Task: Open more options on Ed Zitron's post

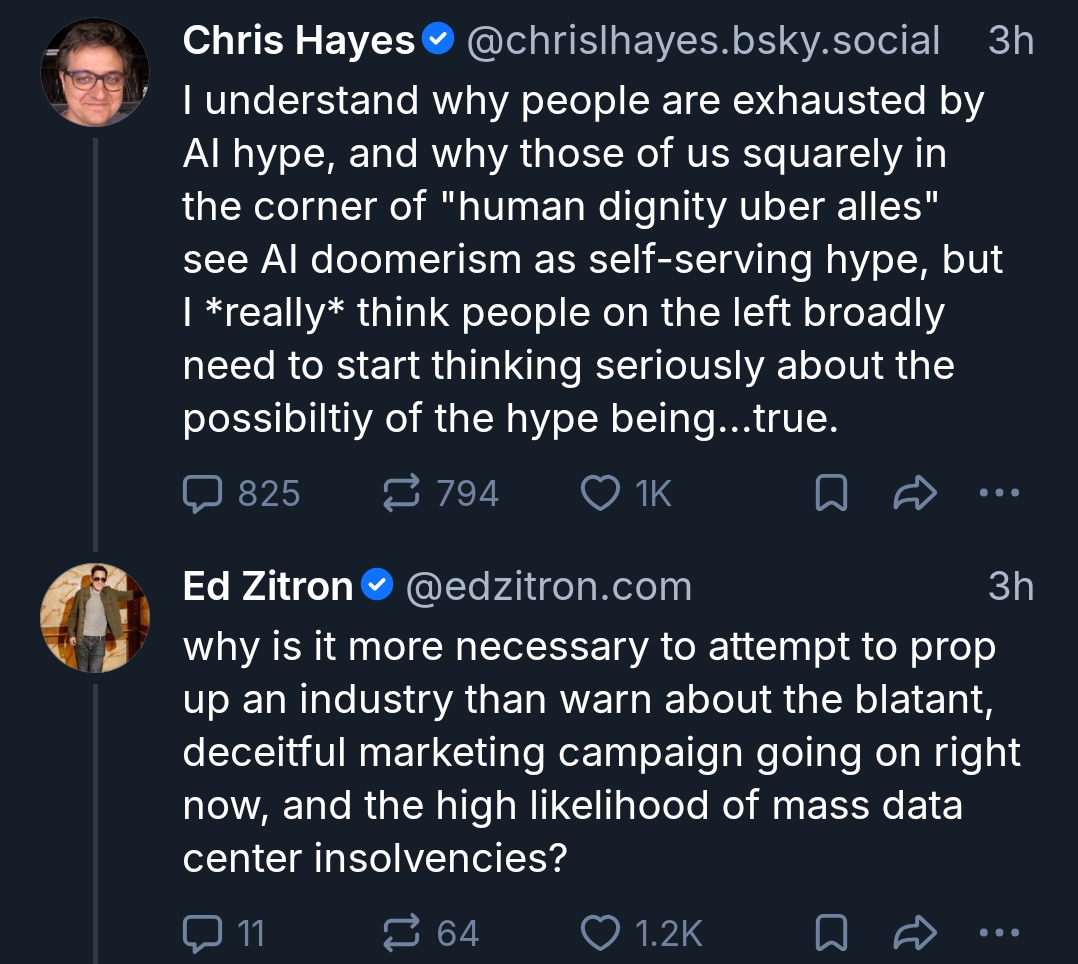Action: [x=998, y=933]
